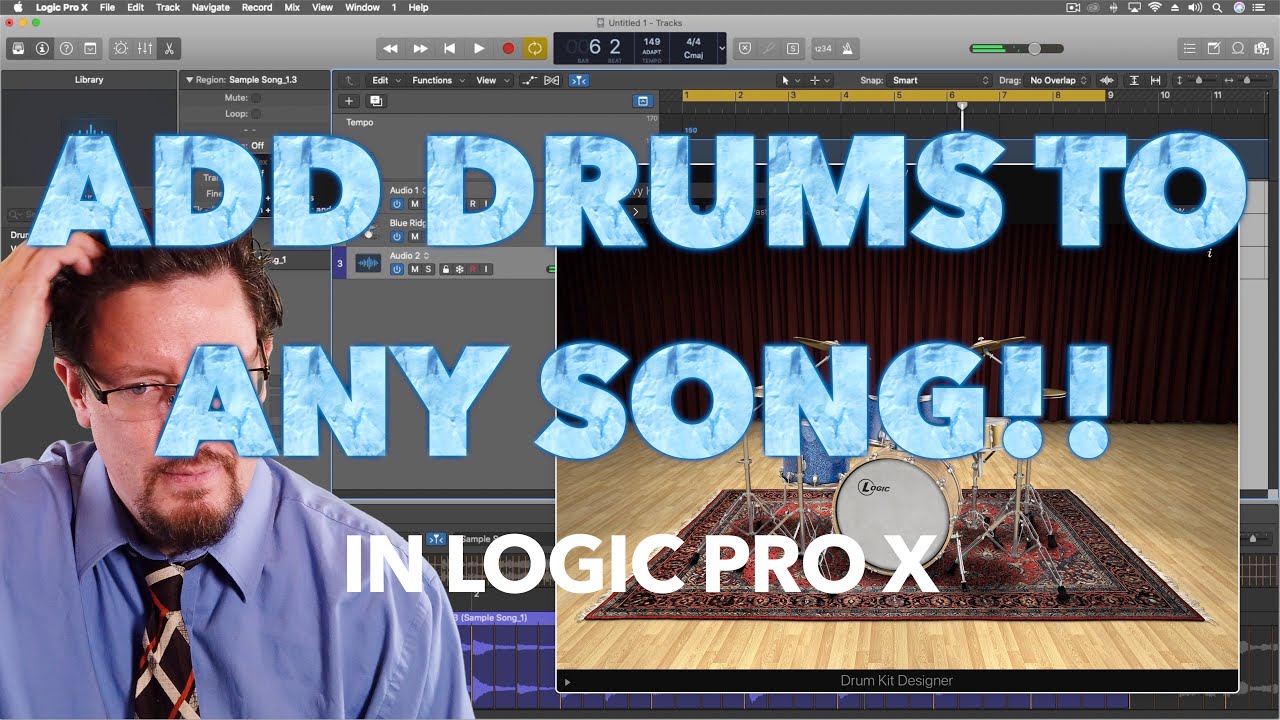The width and height of the screenshot is (1280, 720).
Task: Click the Duplicate Track button
Action: point(376,101)
